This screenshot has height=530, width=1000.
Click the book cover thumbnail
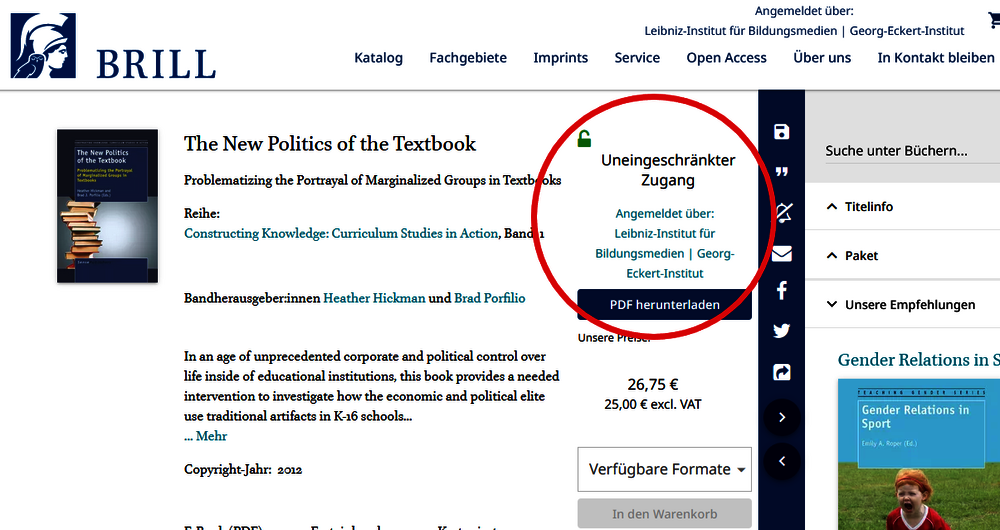pos(107,206)
